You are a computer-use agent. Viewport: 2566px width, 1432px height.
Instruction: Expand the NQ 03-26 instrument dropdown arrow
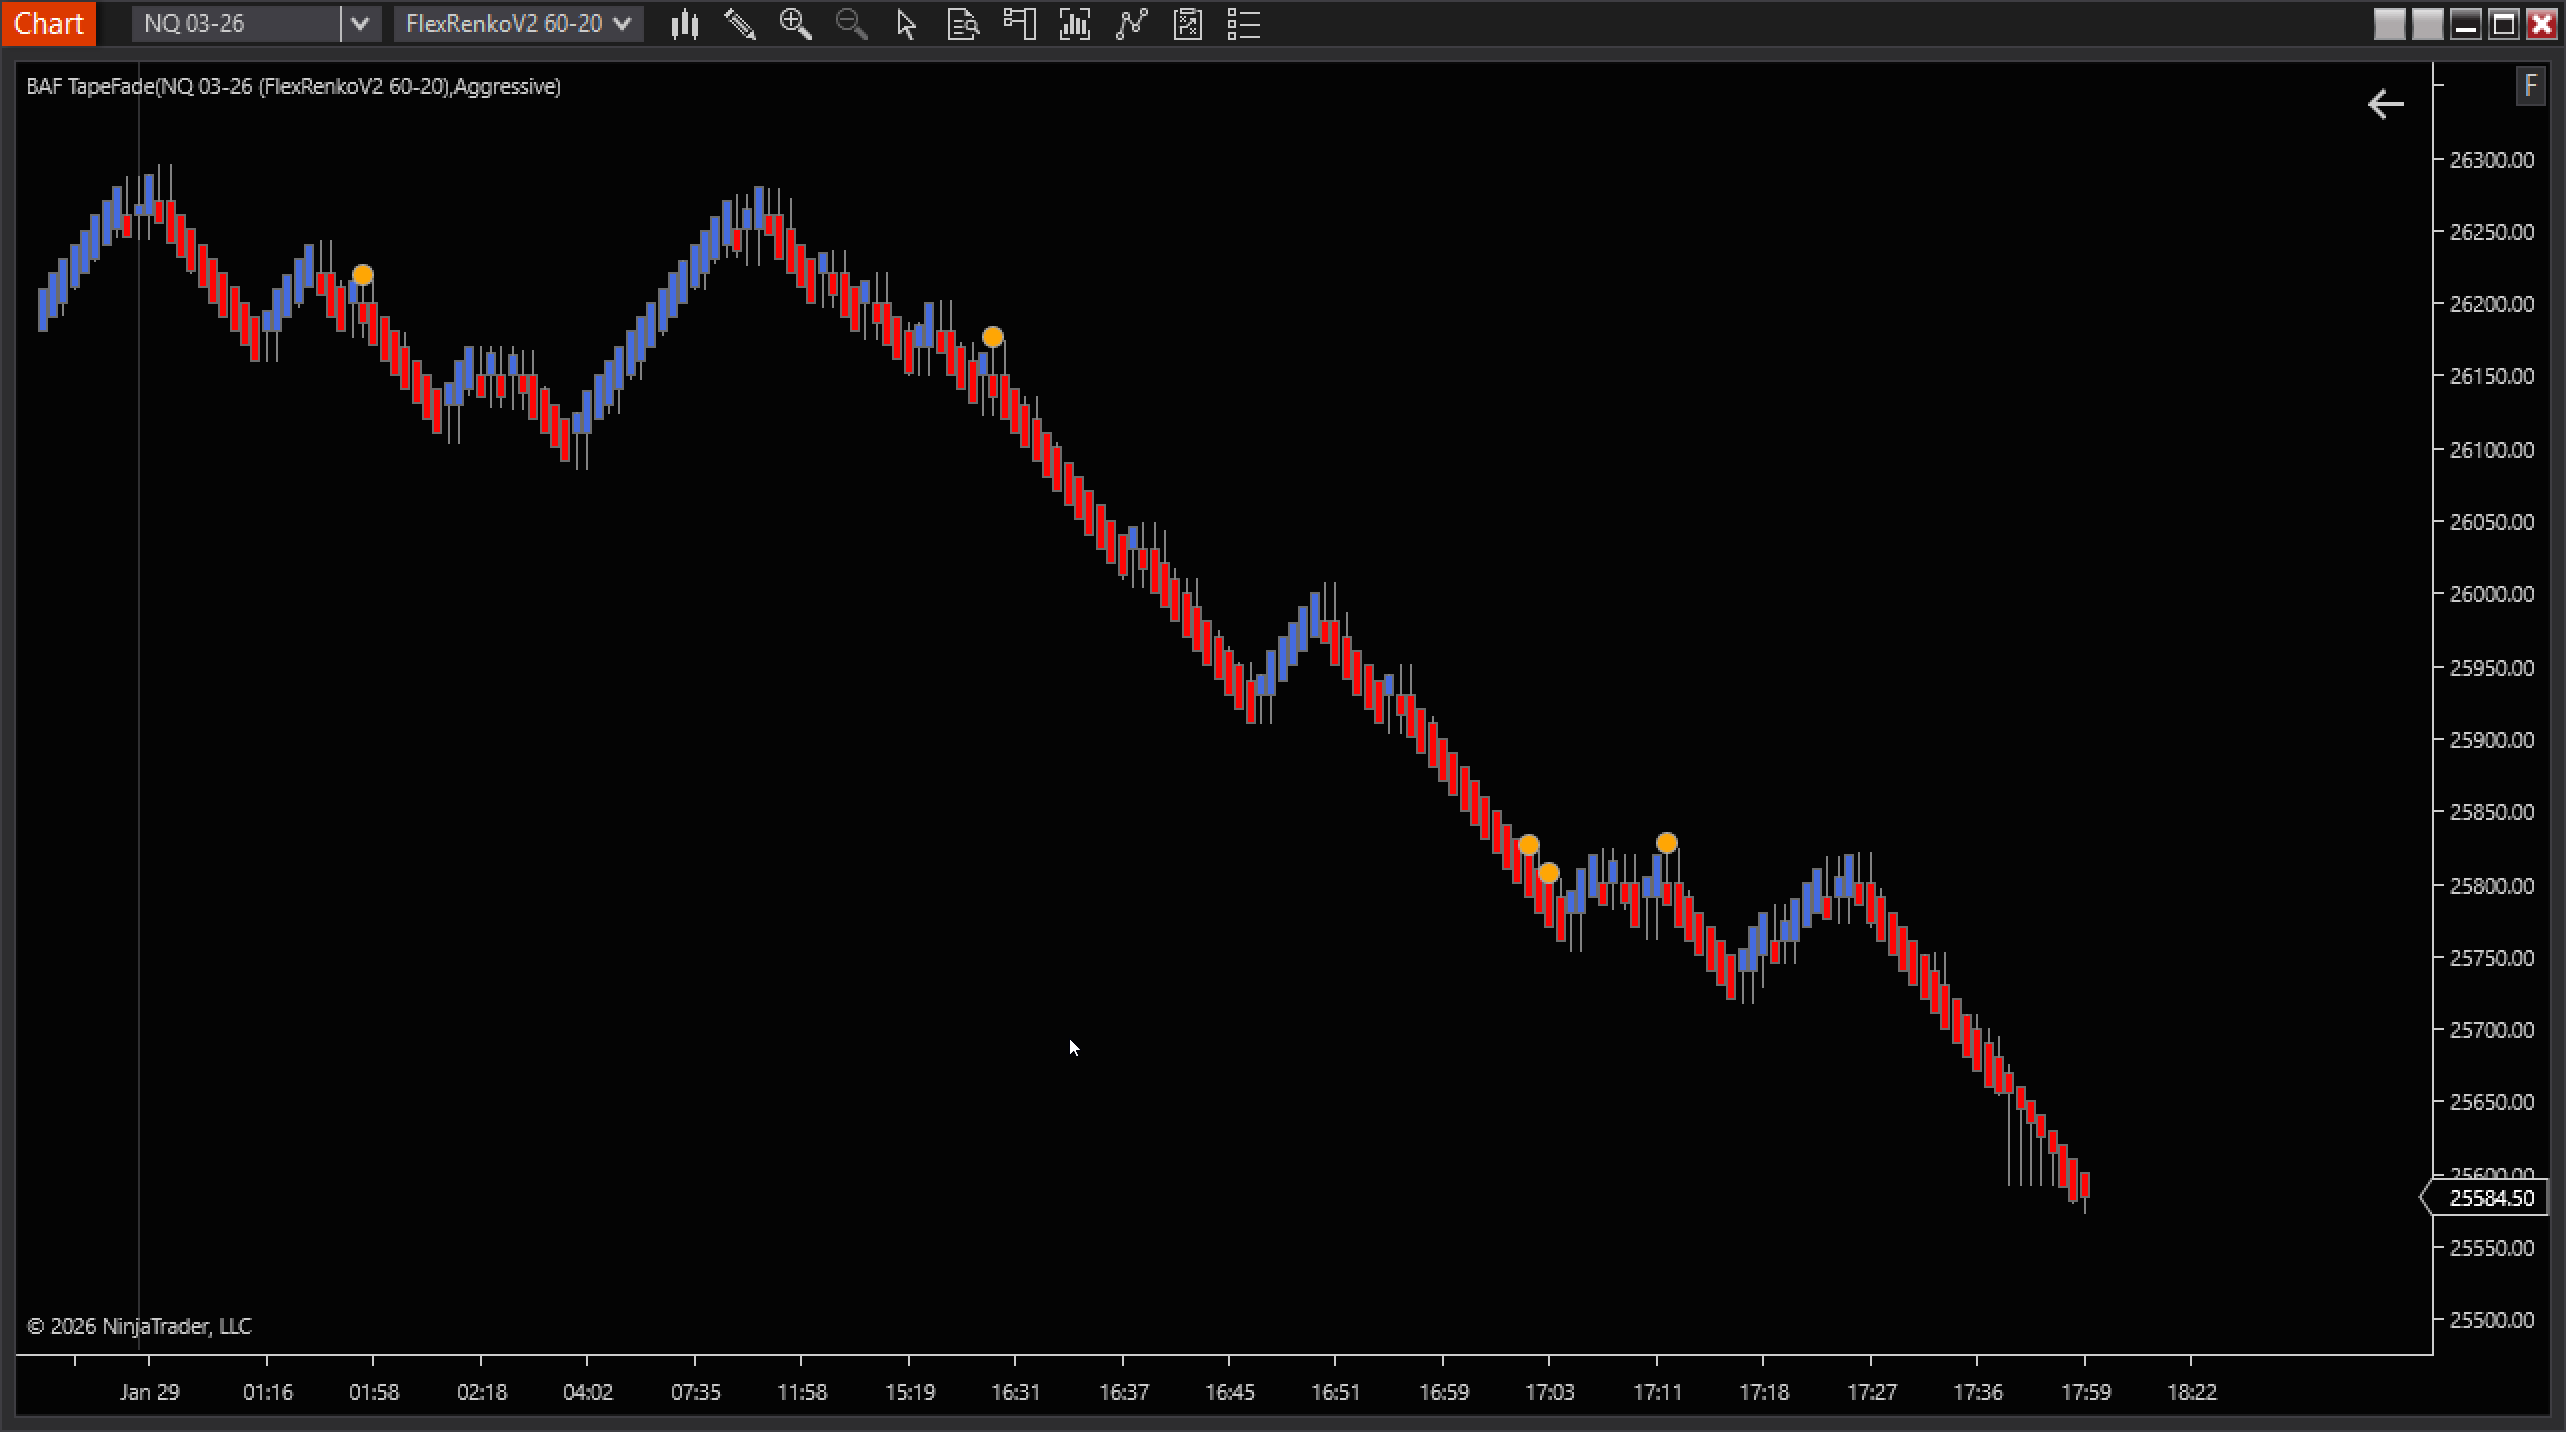(360, 24)
